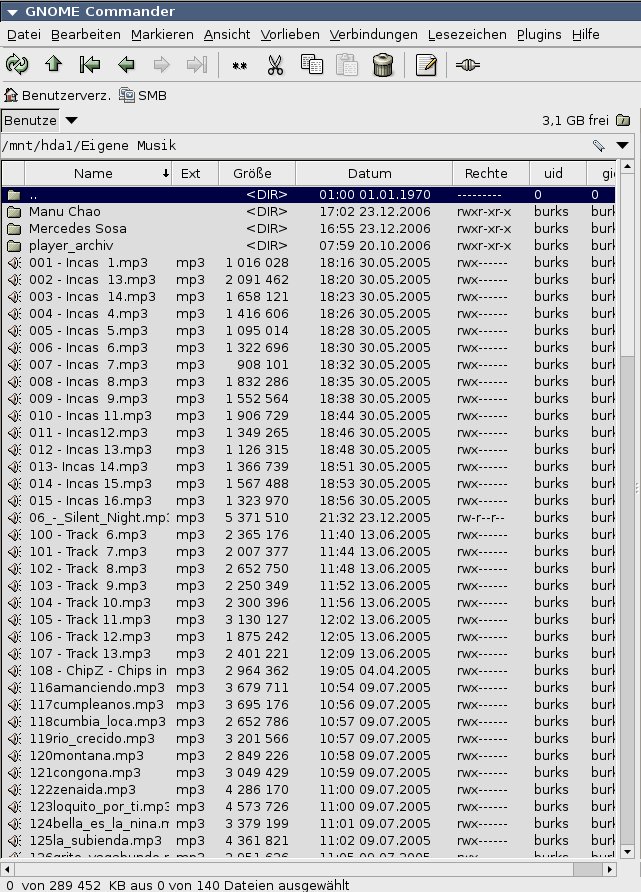Select file 001 - Incas 1.mp3
The width and height of the screenshot is (641, 892).
point(308,263)
